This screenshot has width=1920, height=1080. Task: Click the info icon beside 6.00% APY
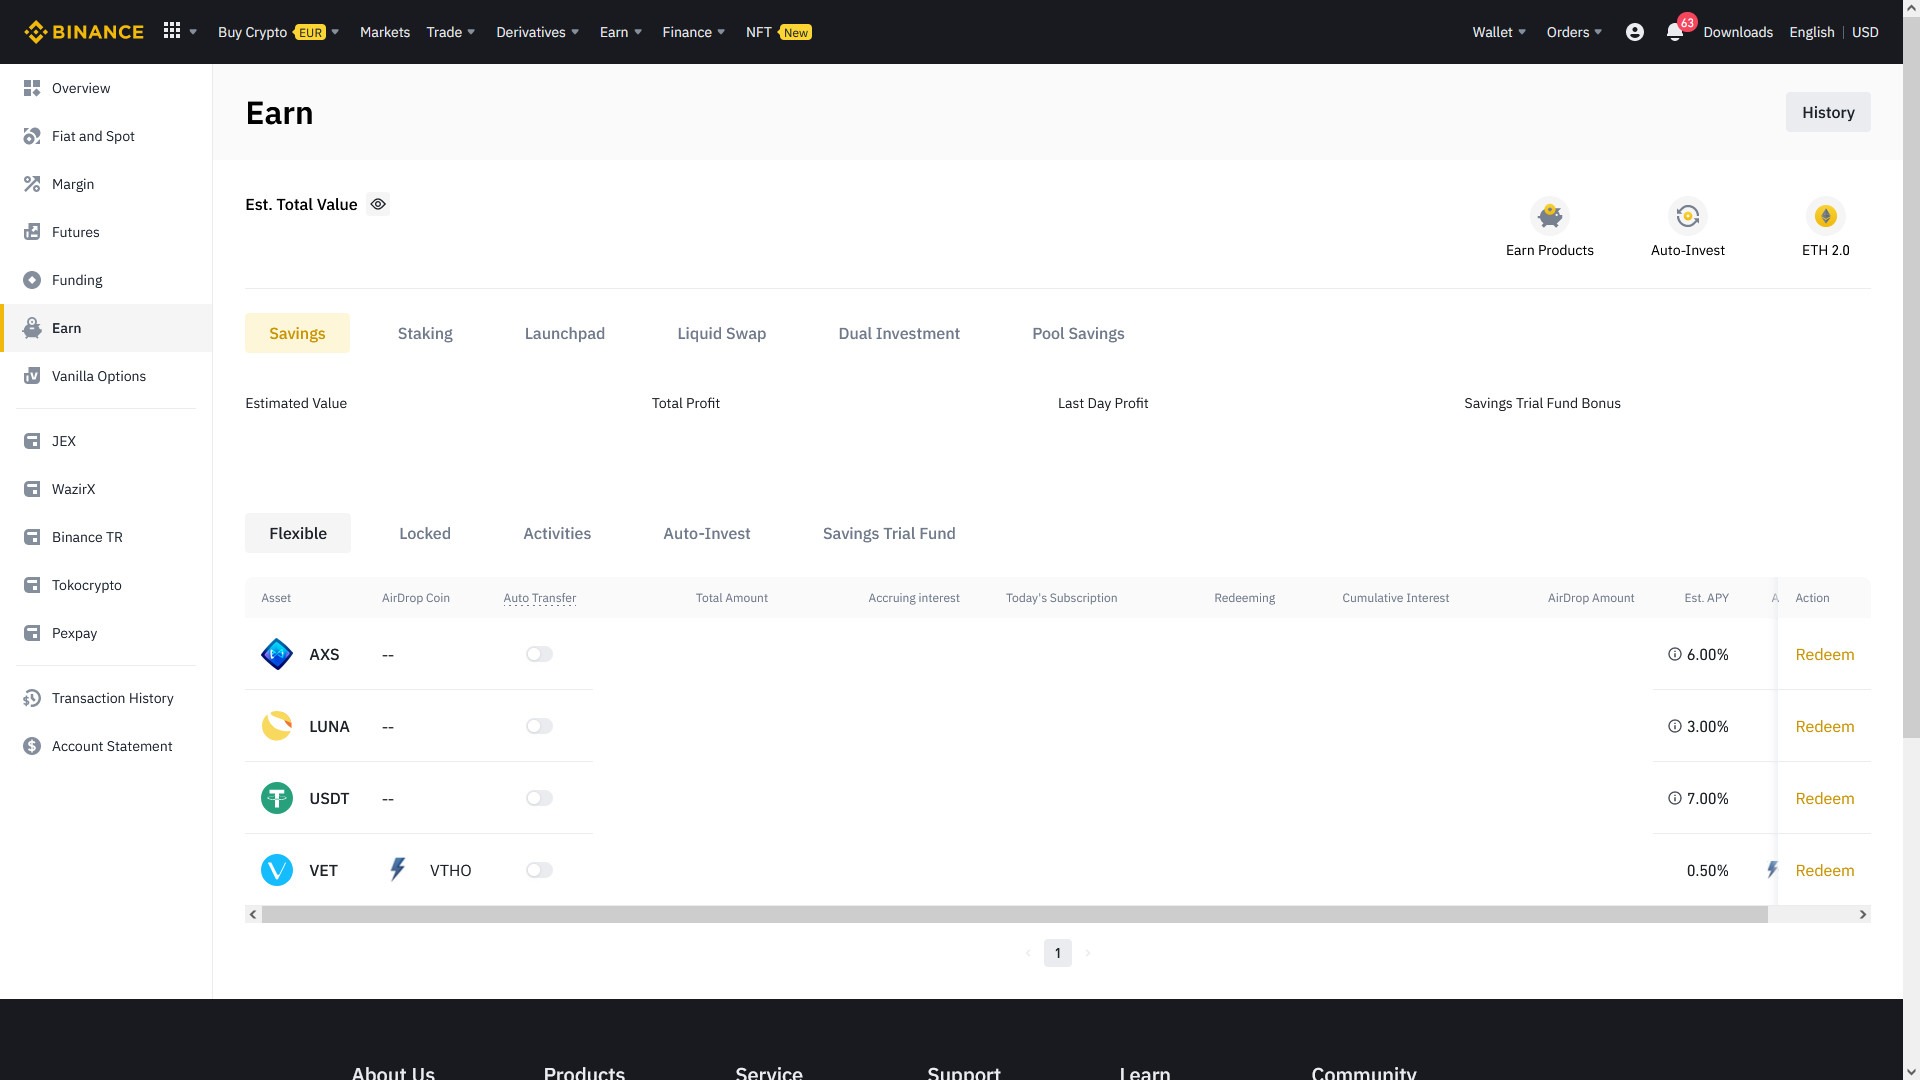[1675, 654]
